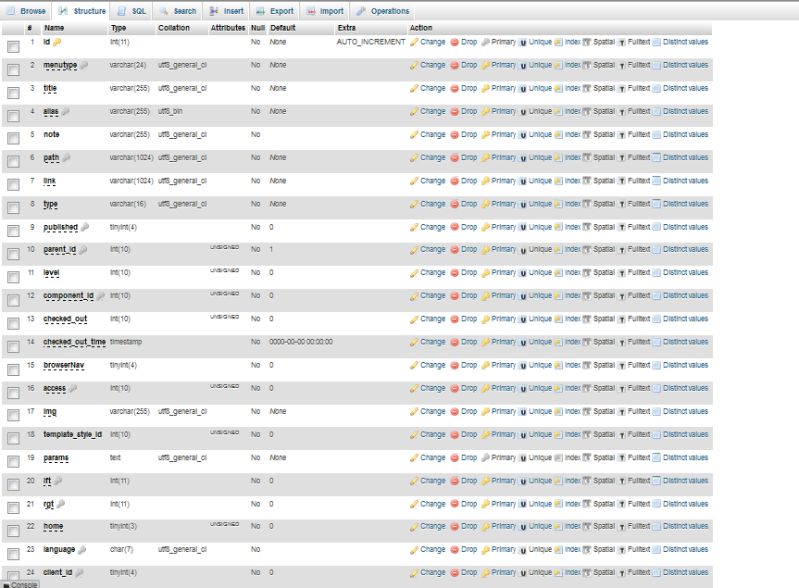Click Fulltext link for rgt column

click(638, 504)
